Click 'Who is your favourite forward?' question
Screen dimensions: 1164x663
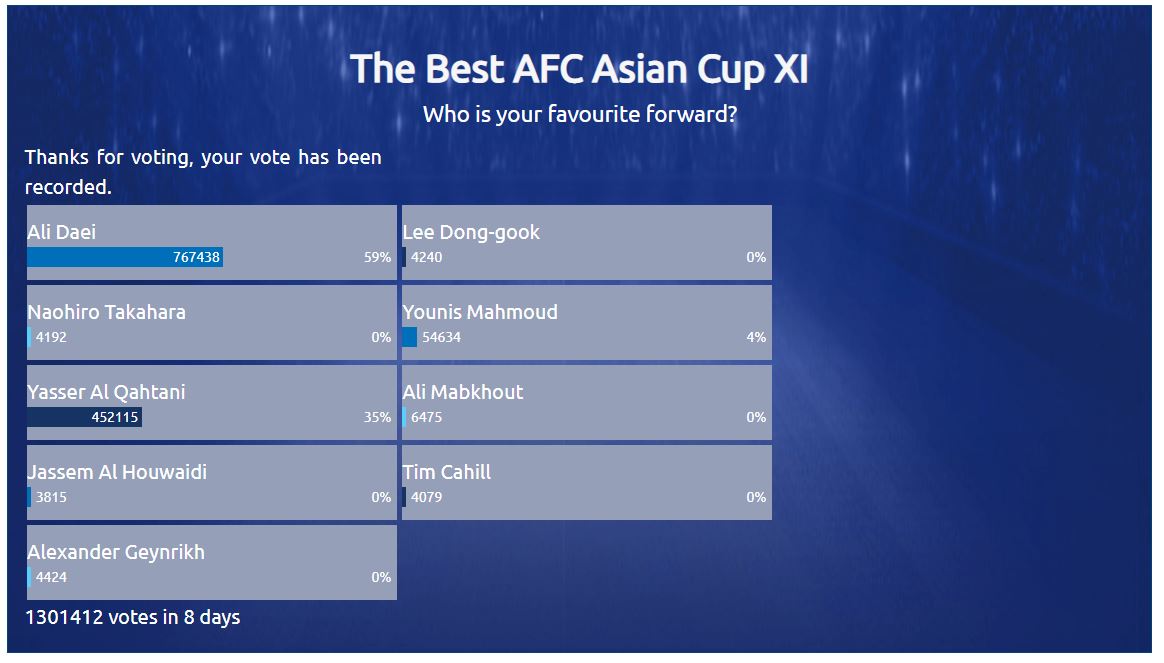coord(580,114)
